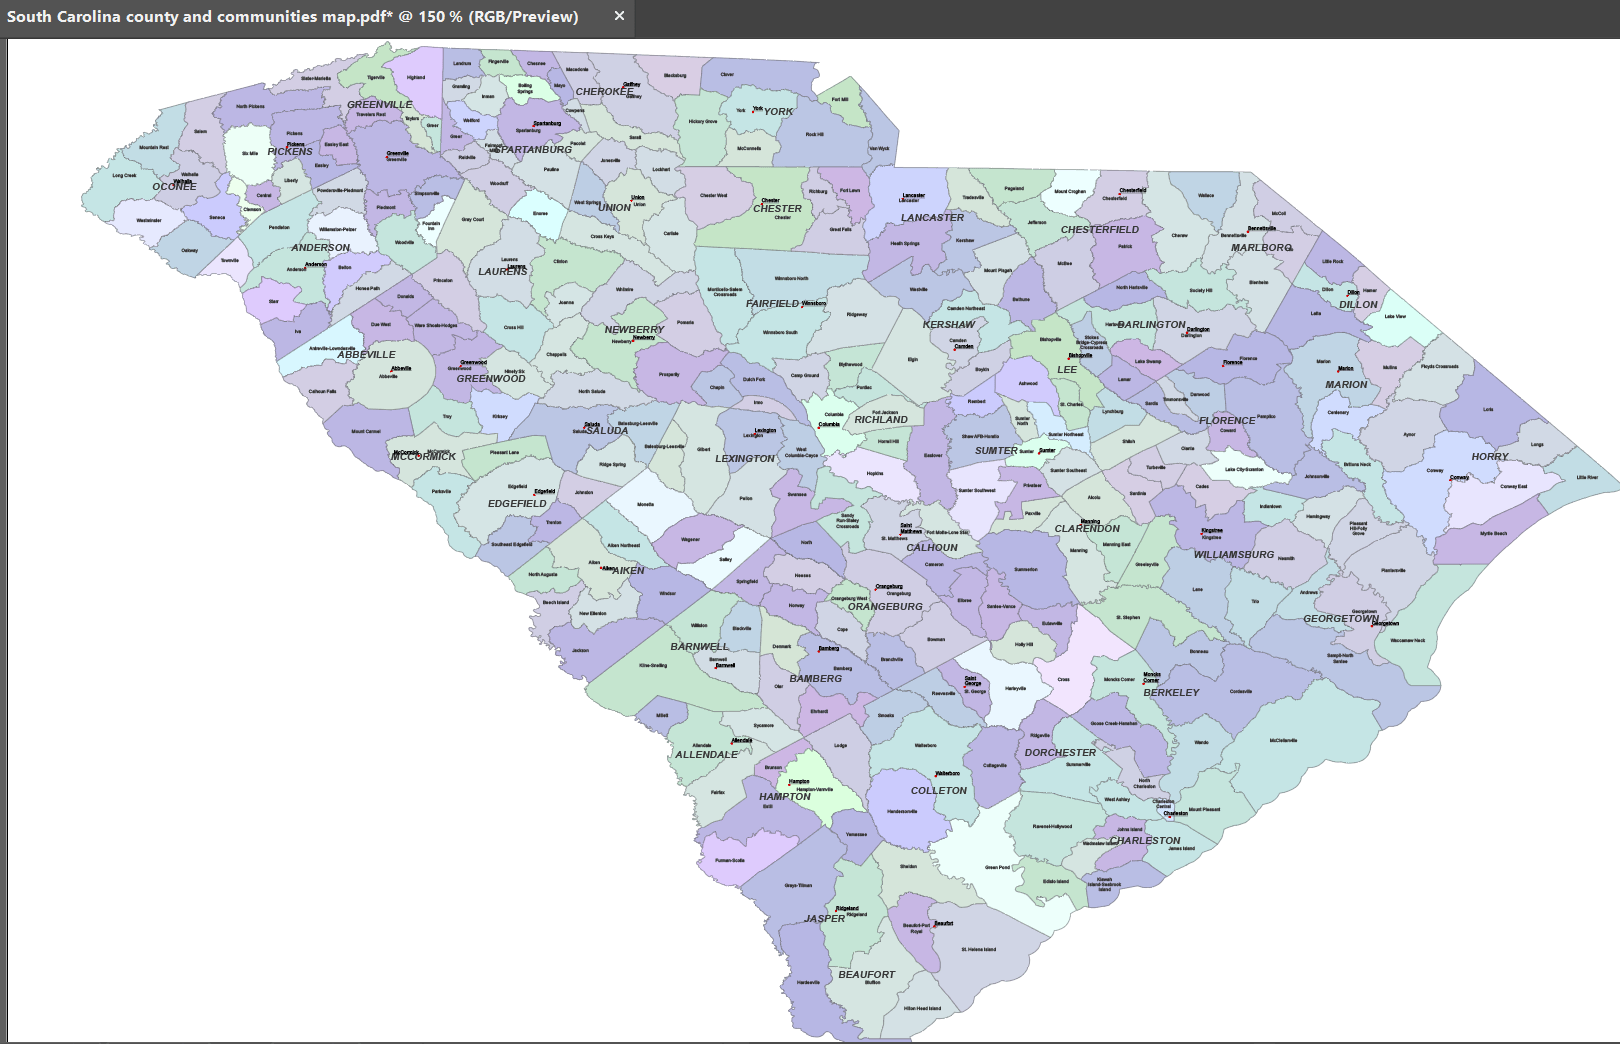This screenshot has width=1620, height=1044.
Task: Select the CLARENDON county label
Action: click(1088, 529)
